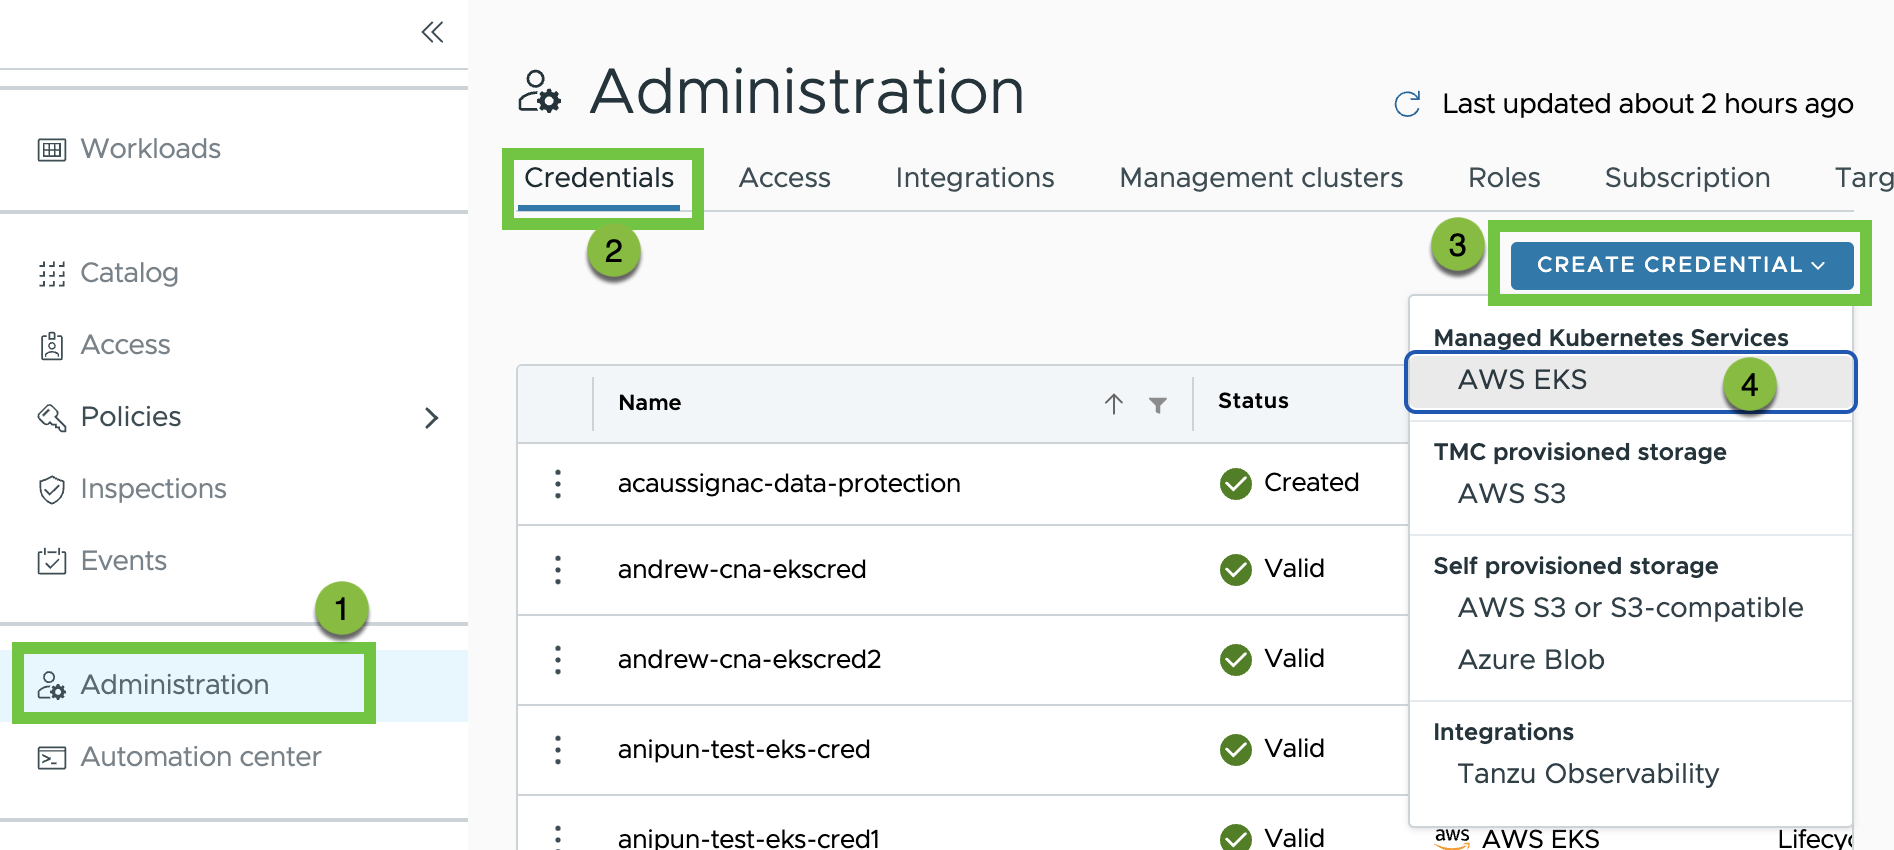Click the andrew-cna-ekscred2 credential name

tap(749, 660)
